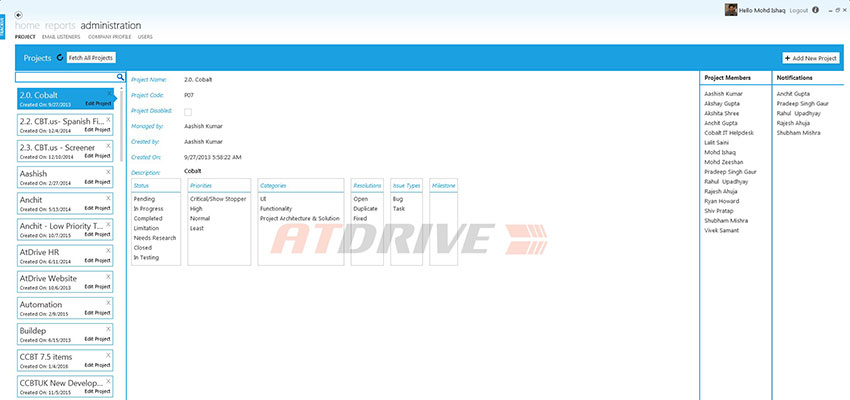Switch to the COMPANY PROFILE tab
Image resolution: width=850 pixels, height=400 pixels.
[109, 37]
